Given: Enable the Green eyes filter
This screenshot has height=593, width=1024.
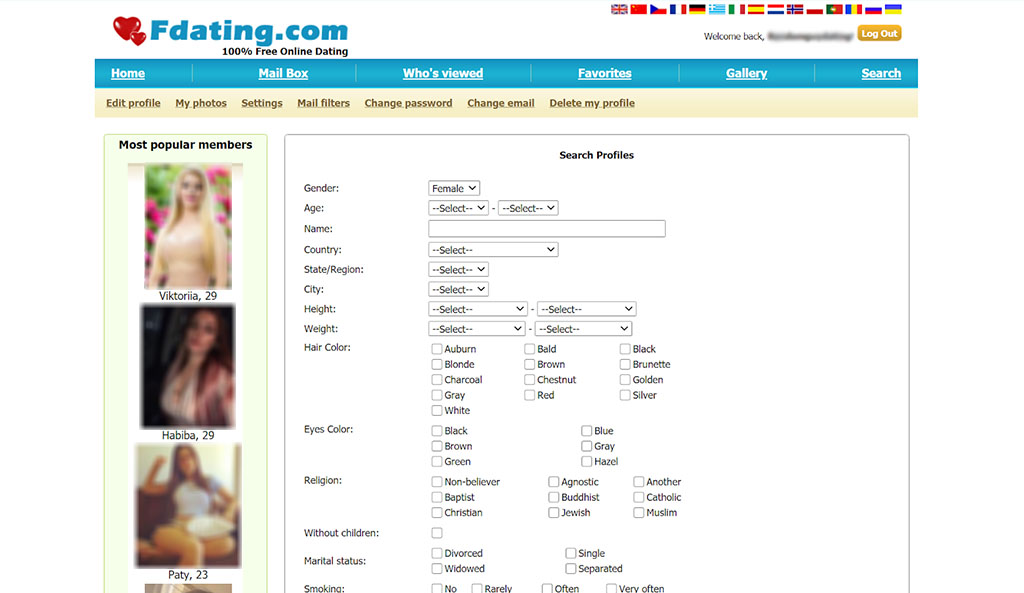Looking at the screenshot, I should [x=436, y=461].
